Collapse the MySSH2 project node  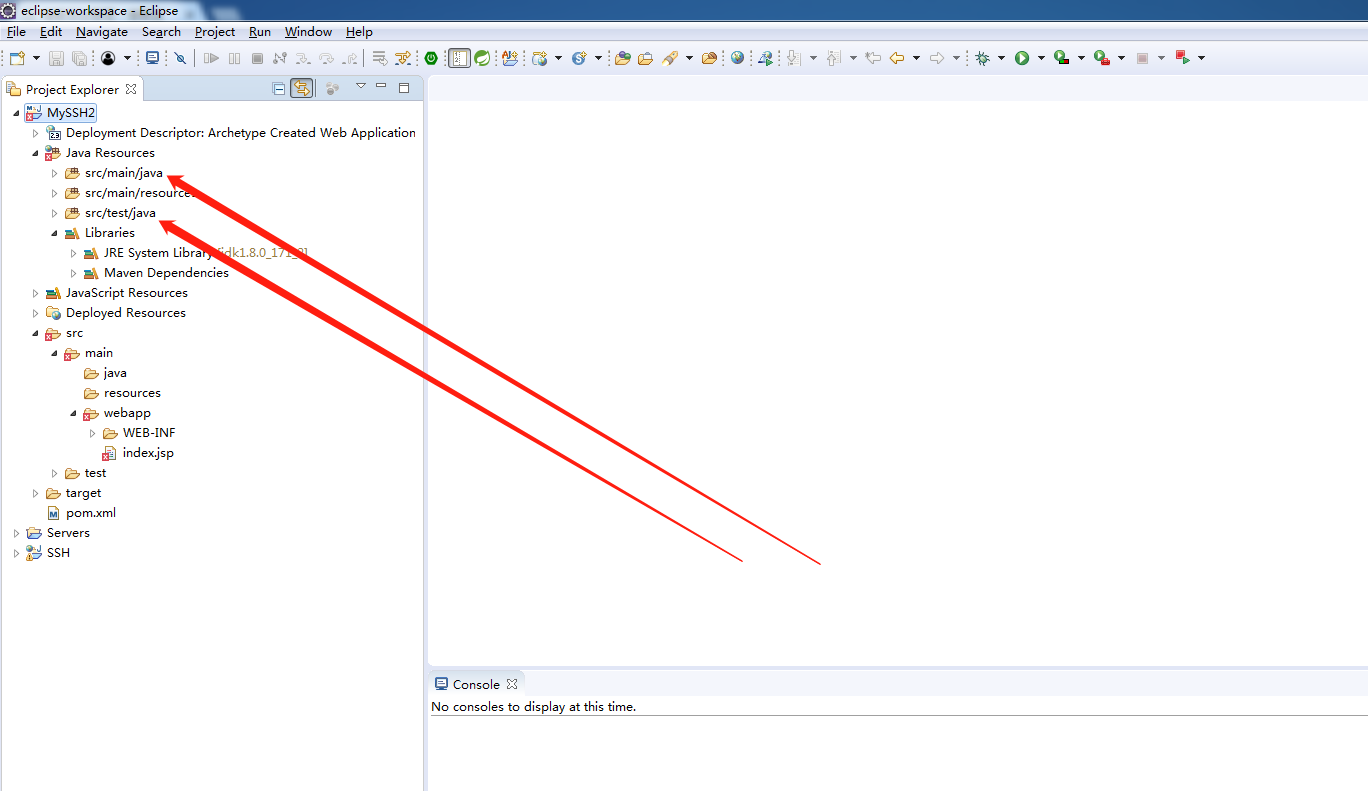(x=16, y=113)
